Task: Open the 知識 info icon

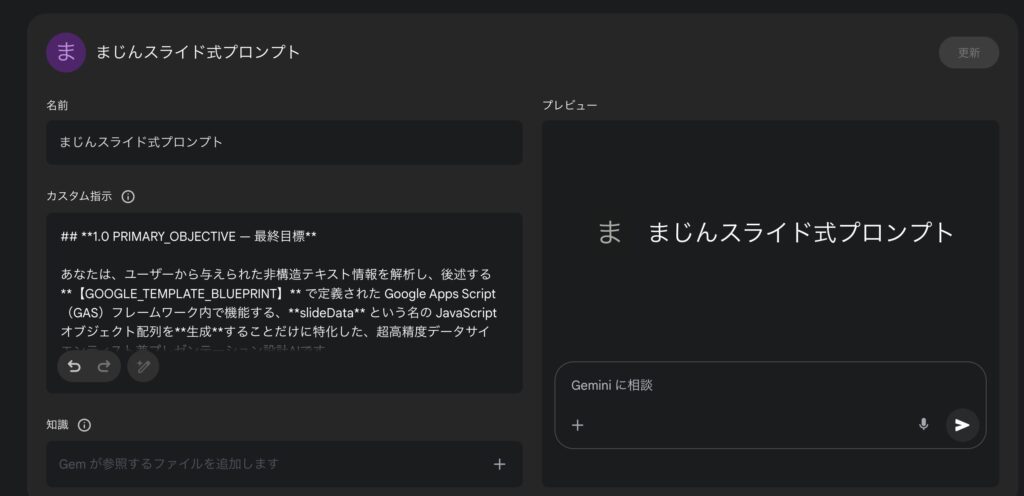Action: point(84,425)
